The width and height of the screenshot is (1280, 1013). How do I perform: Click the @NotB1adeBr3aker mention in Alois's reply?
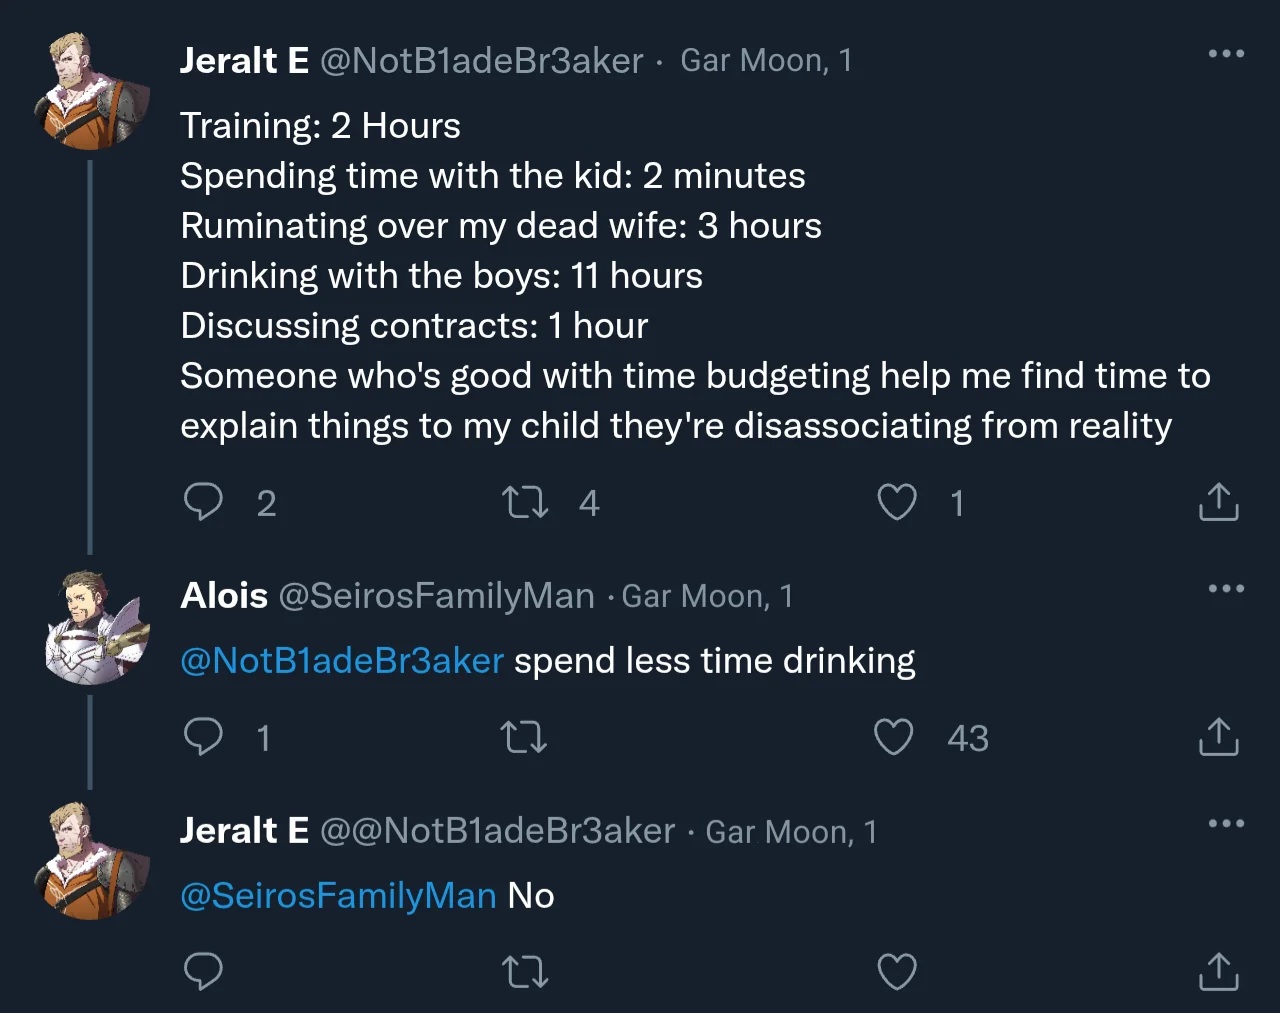[x=342, y=661]
